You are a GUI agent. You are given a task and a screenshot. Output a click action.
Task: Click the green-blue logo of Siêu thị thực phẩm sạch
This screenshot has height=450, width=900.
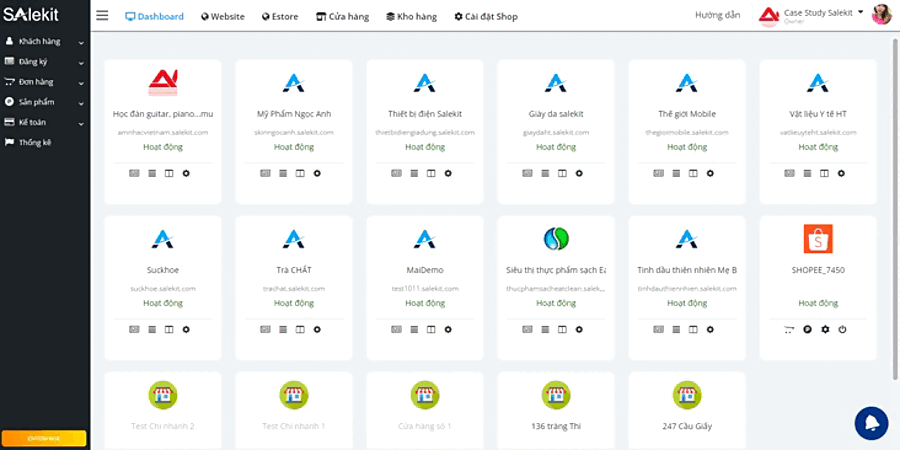click(556, 239)
